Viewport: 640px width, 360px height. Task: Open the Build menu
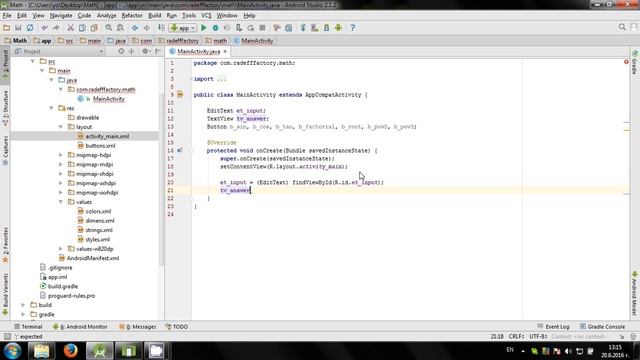155,16
